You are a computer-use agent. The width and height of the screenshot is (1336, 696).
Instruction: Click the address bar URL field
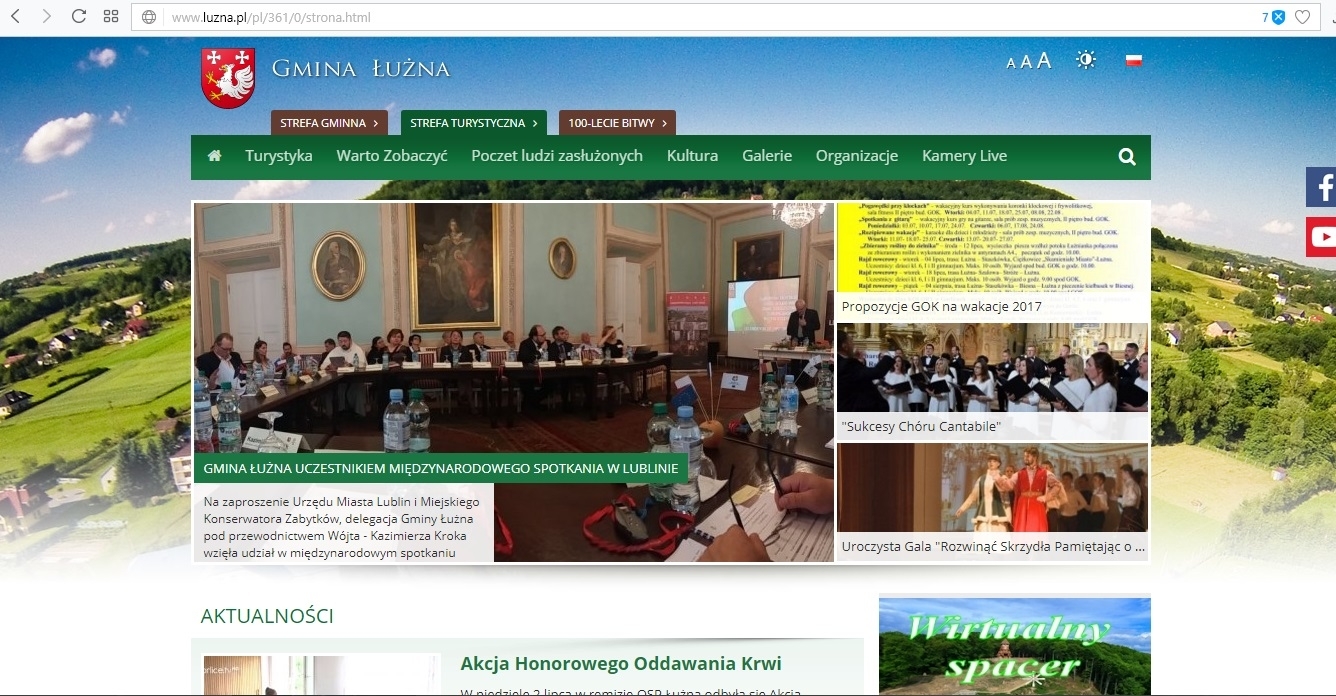pos(700,17)
